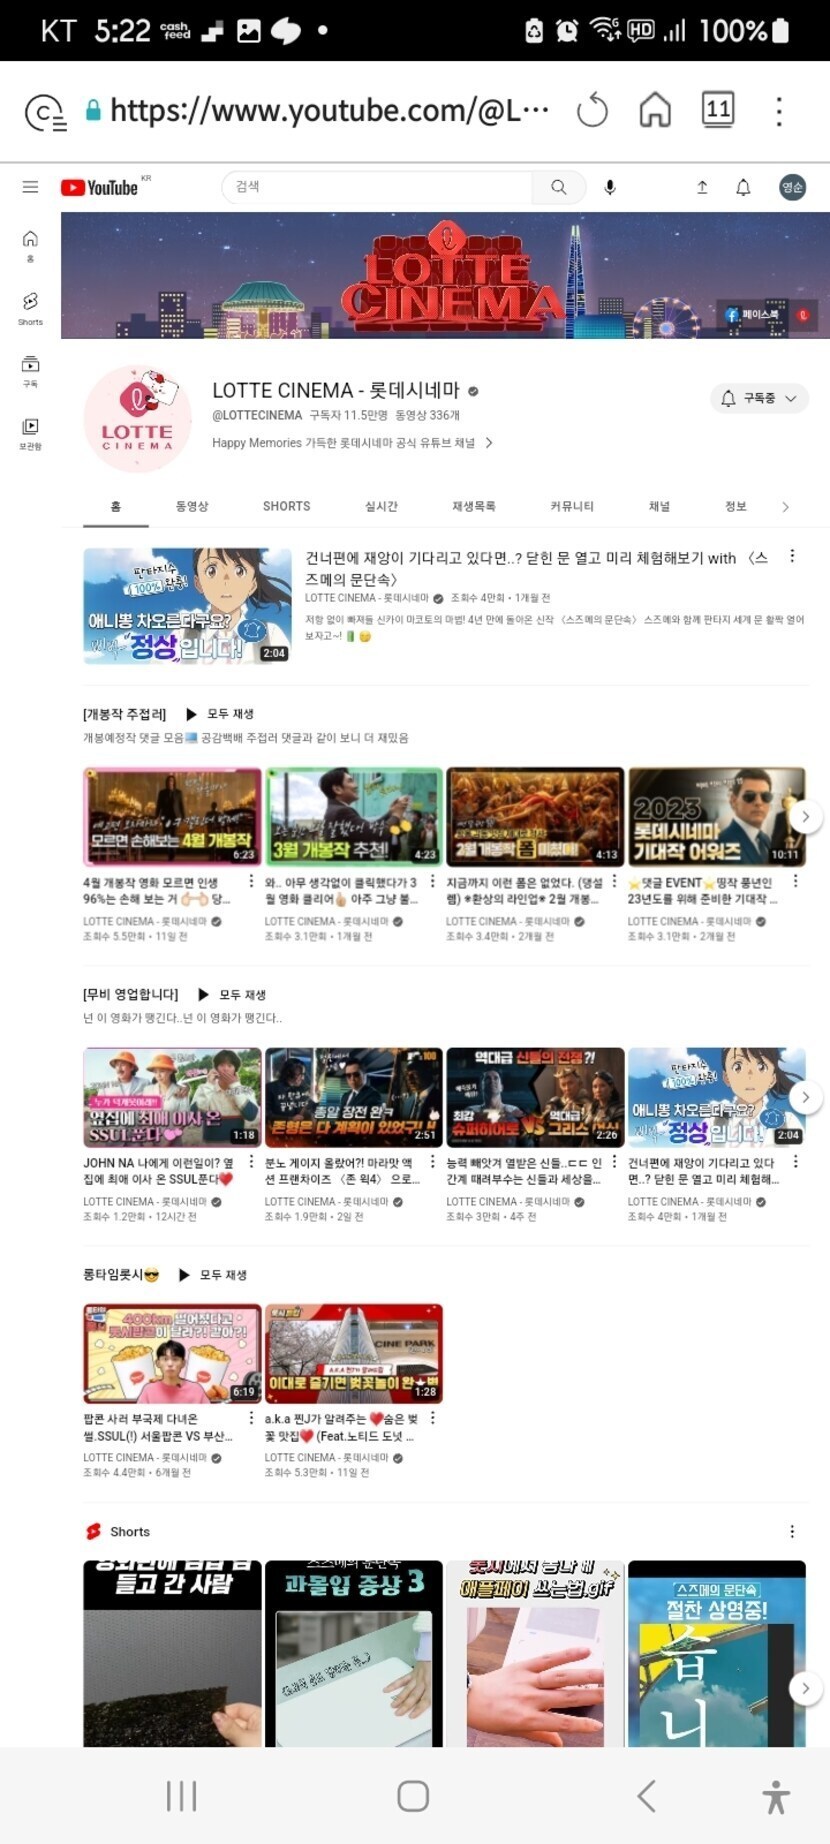Click 모두 재생 for 무비 영업합니다
The height and width of the screenshot is (1844, 830).
[x=233, y=995]
